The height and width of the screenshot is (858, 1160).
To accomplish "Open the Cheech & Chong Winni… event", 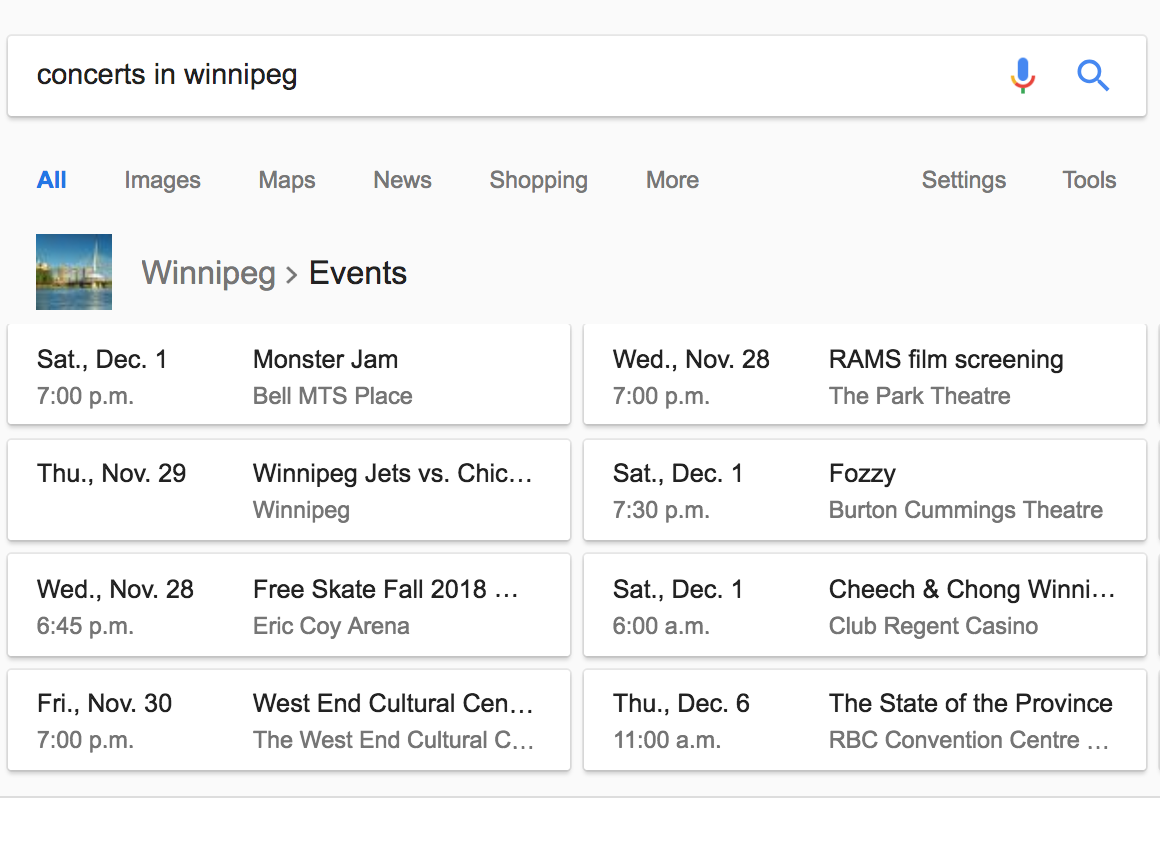I will click(x=865, y=605).
